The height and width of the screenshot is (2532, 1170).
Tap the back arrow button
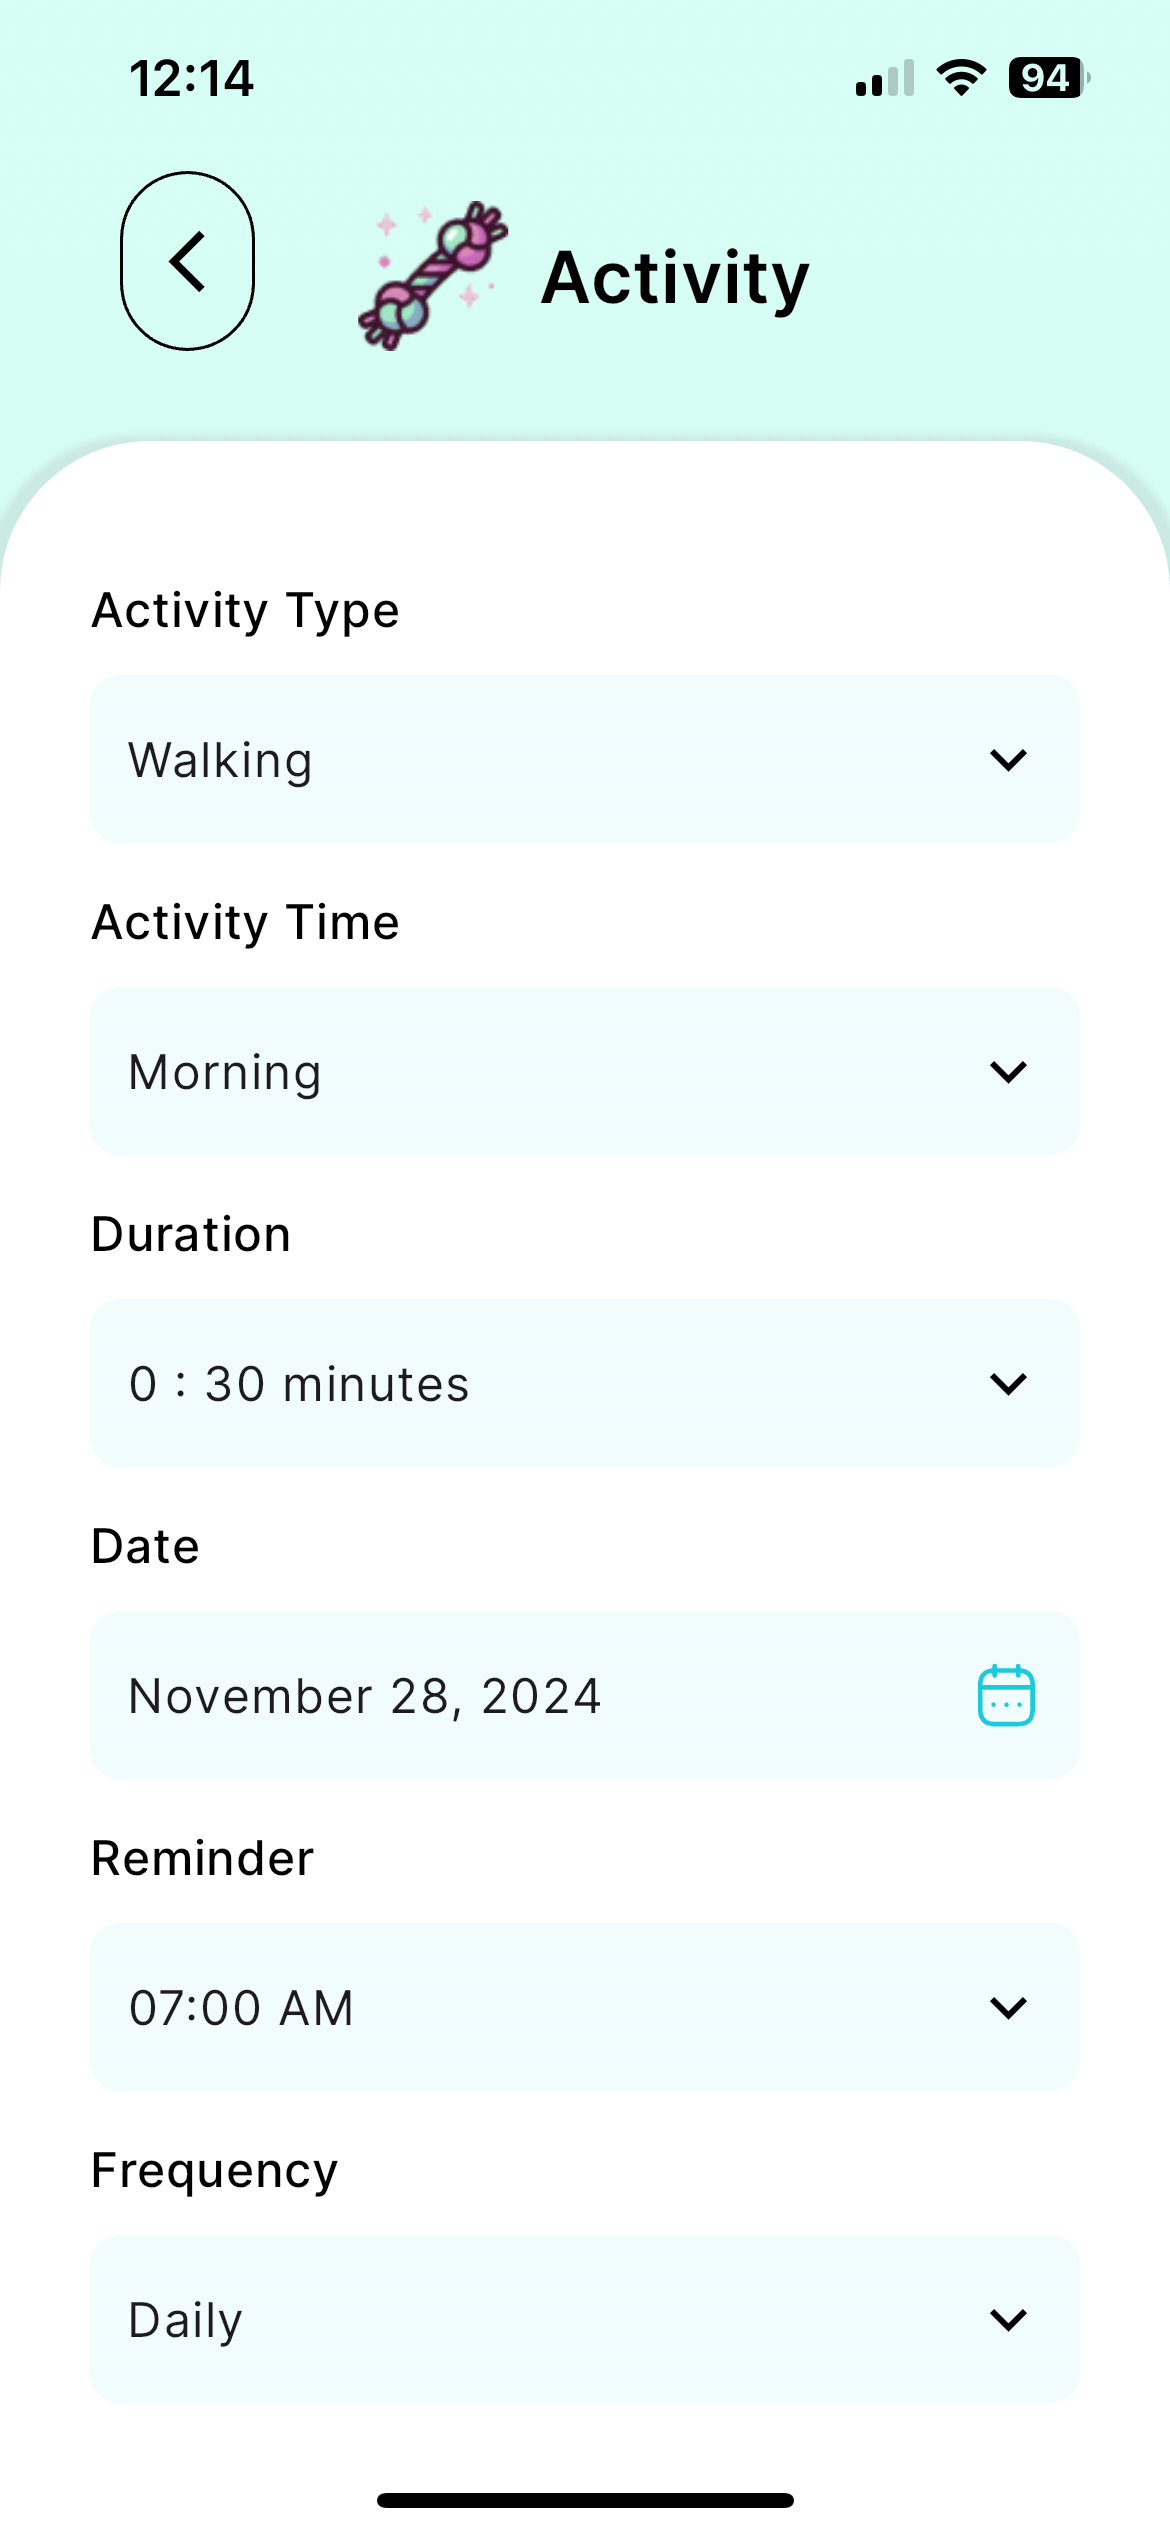tap(187, 261)
